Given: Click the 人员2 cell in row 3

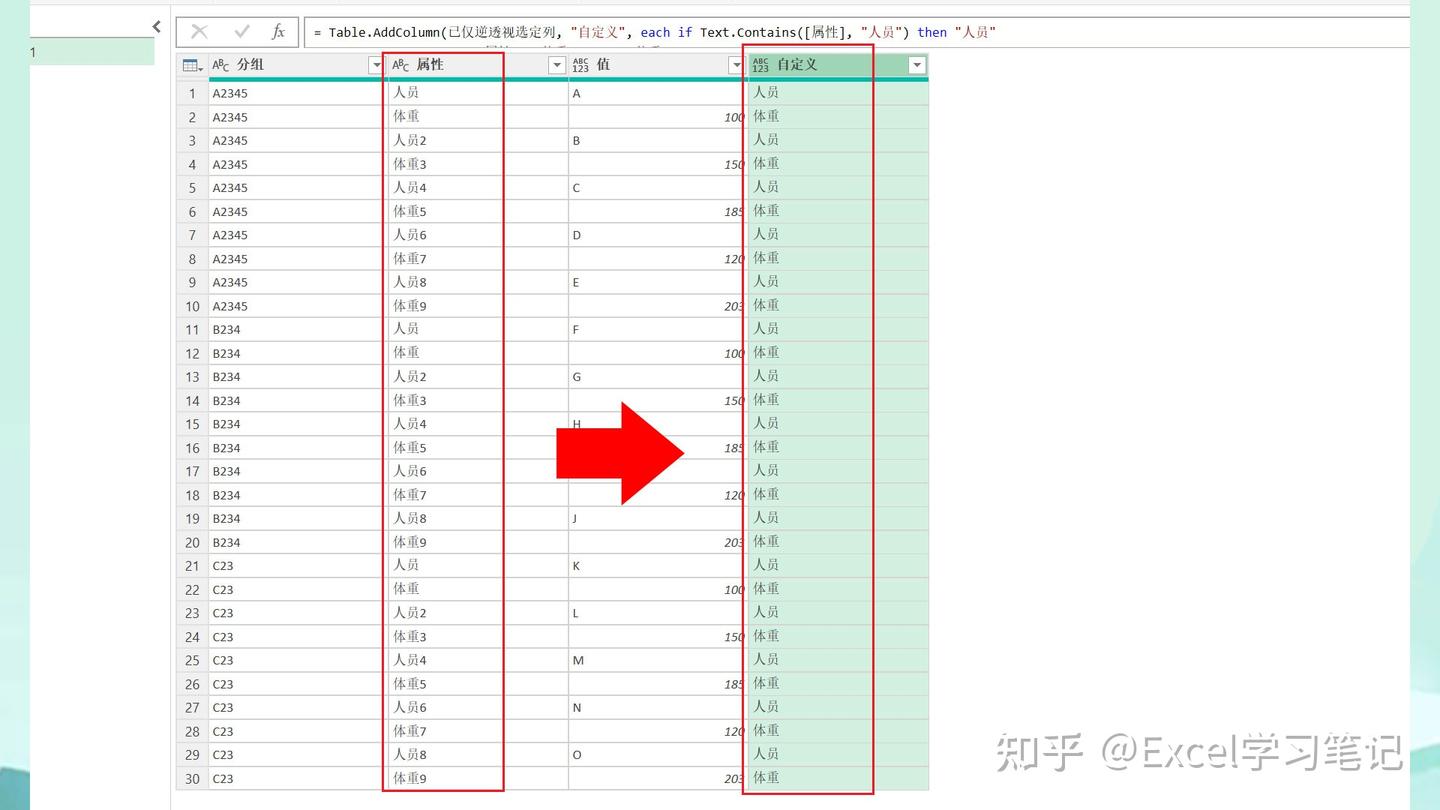Looking at the screenshot, I should 477,140.
